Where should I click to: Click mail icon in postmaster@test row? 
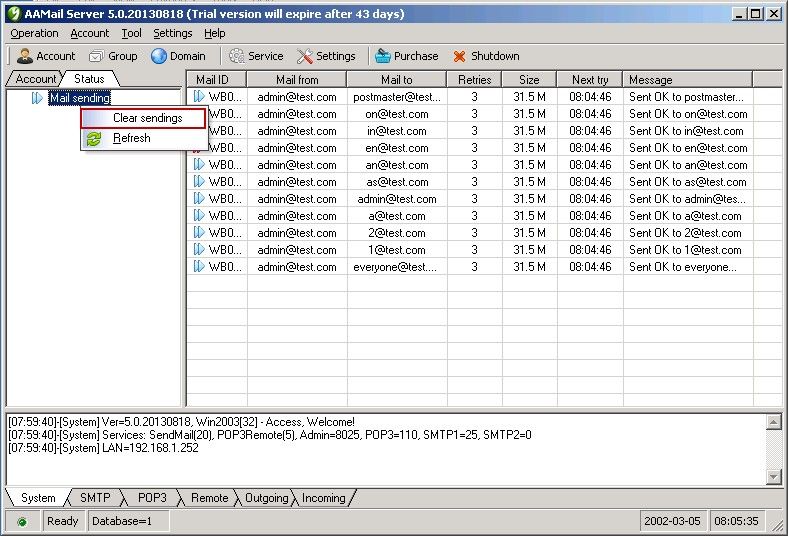199,96
